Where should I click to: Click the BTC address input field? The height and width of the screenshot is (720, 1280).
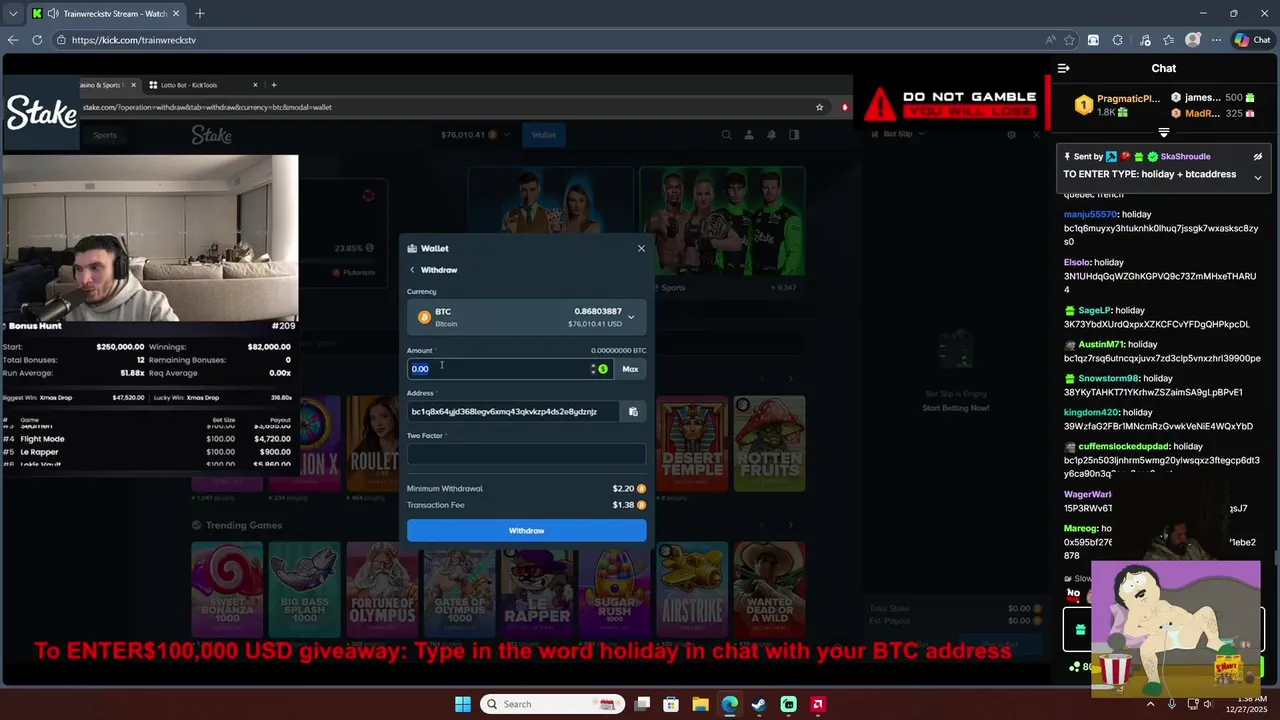pyautogui.click(x=513, y=411)
